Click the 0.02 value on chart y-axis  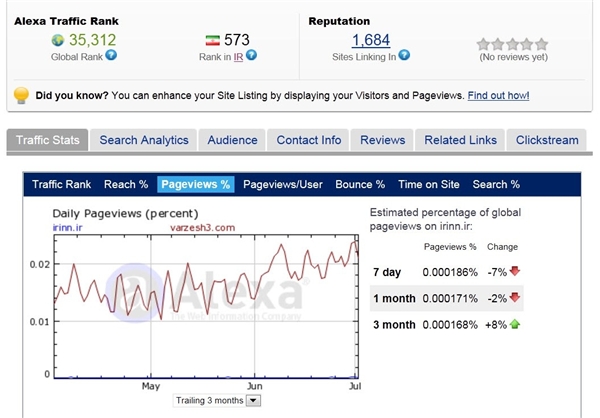point(40,264)
